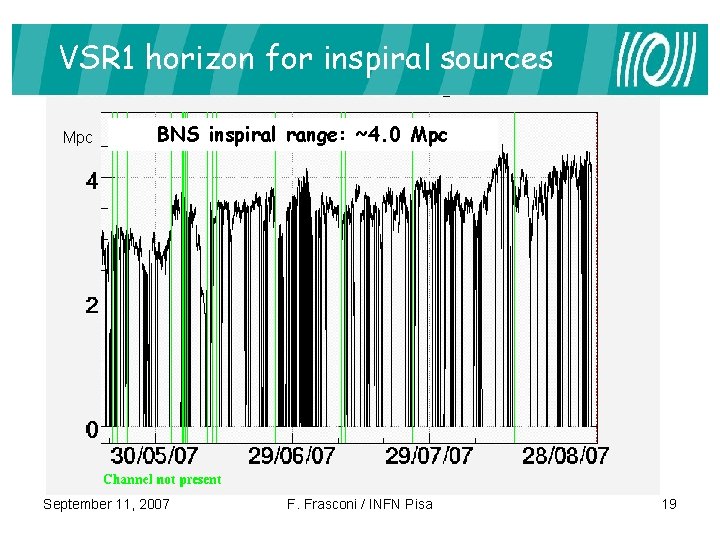This screenshot has width=720, height=540.
Task: Click the x-axis date '29/06/07'
Action: (x=292, y=456)
